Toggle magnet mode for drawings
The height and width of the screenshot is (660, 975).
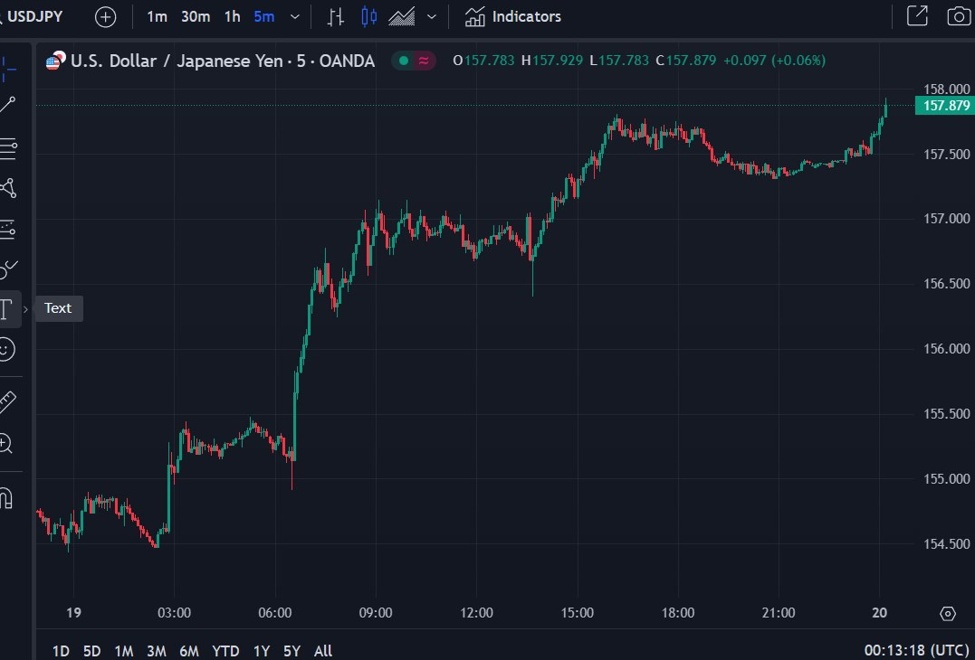point(7,497)
